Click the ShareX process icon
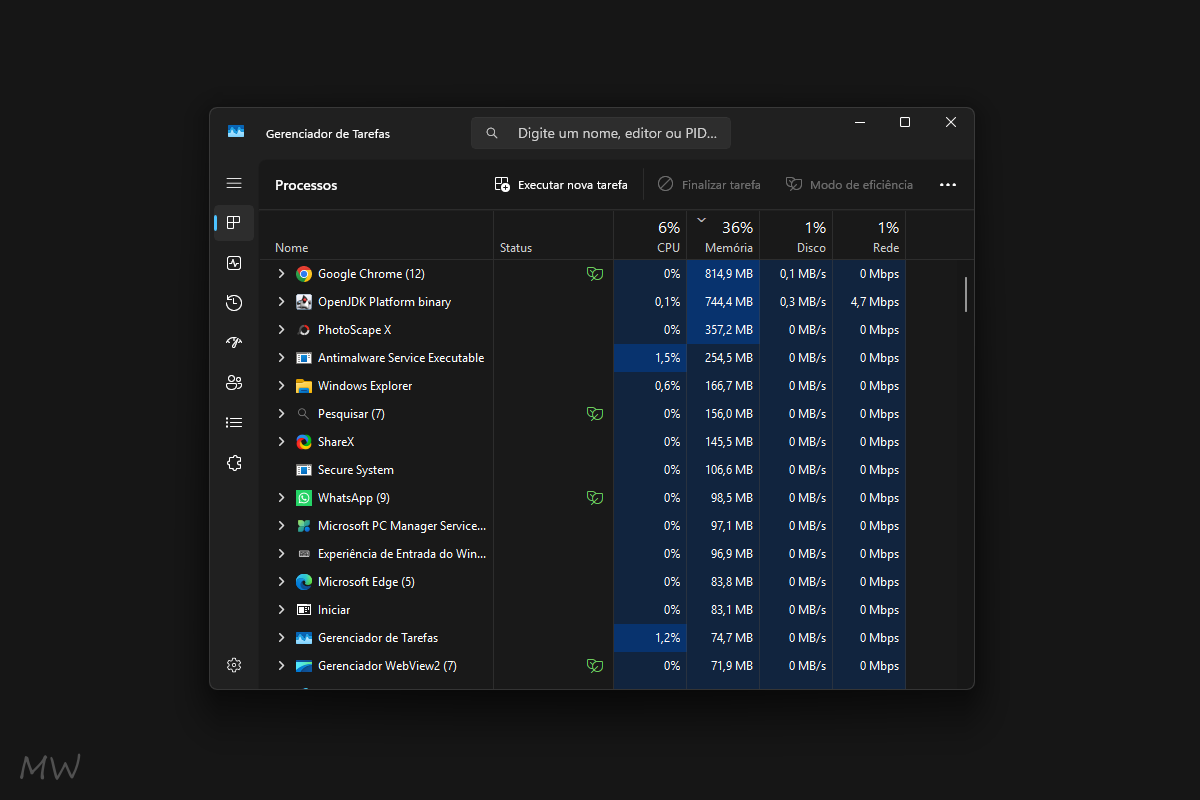Image resolution: width=1200 pixels, height=800 pixels. click(x=304, y=442)
